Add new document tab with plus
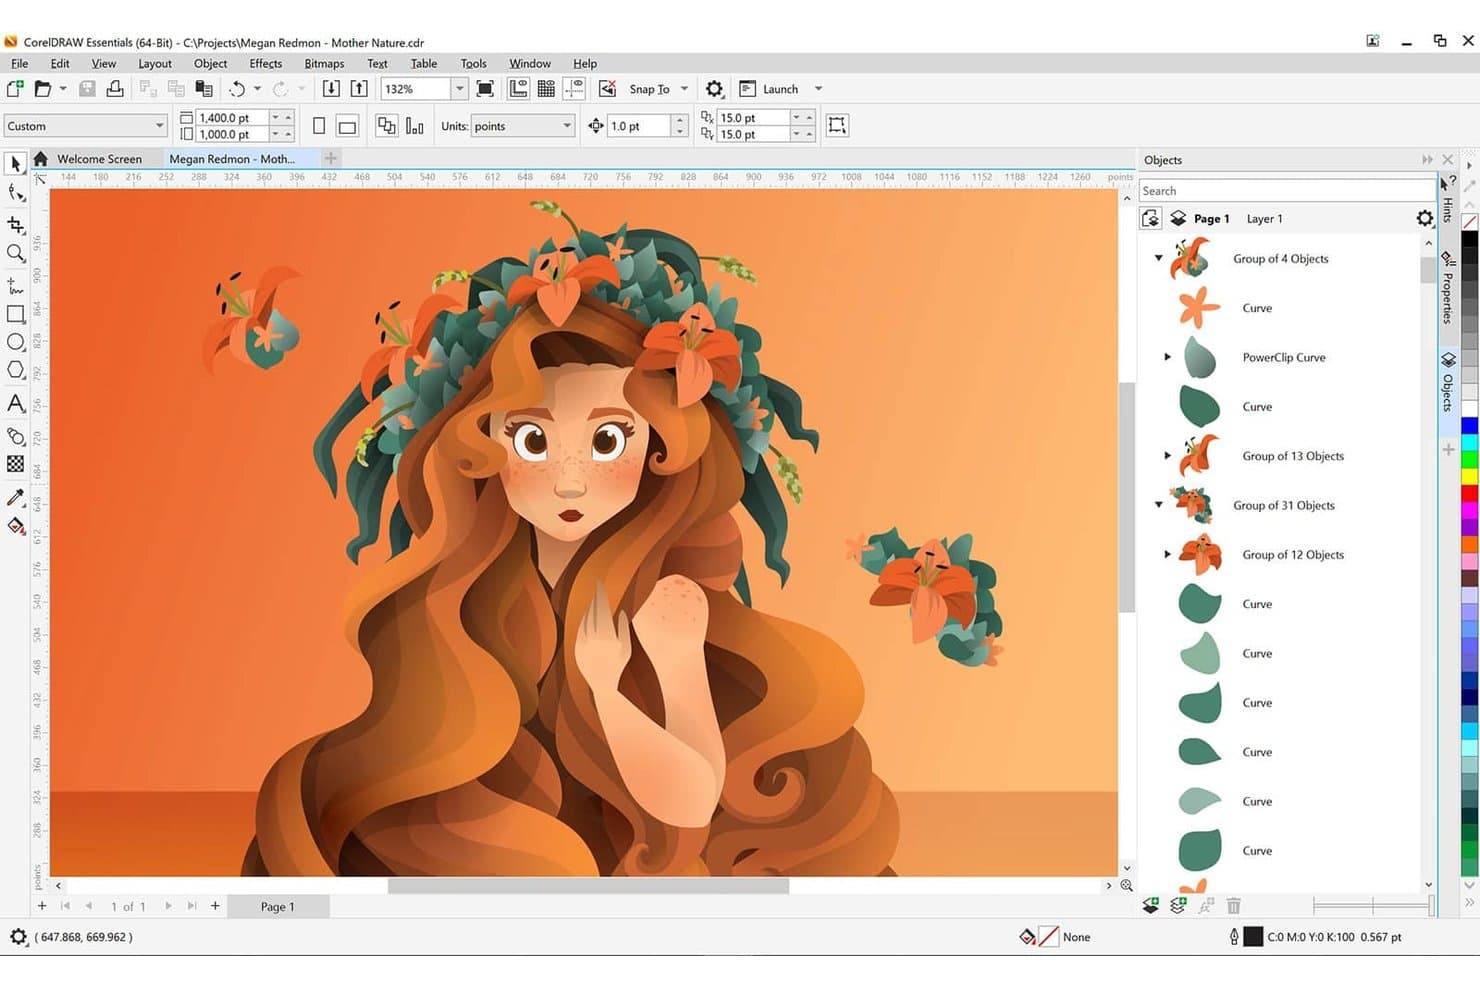Viewport: 1480px width, 987px height. pos(331,158)
